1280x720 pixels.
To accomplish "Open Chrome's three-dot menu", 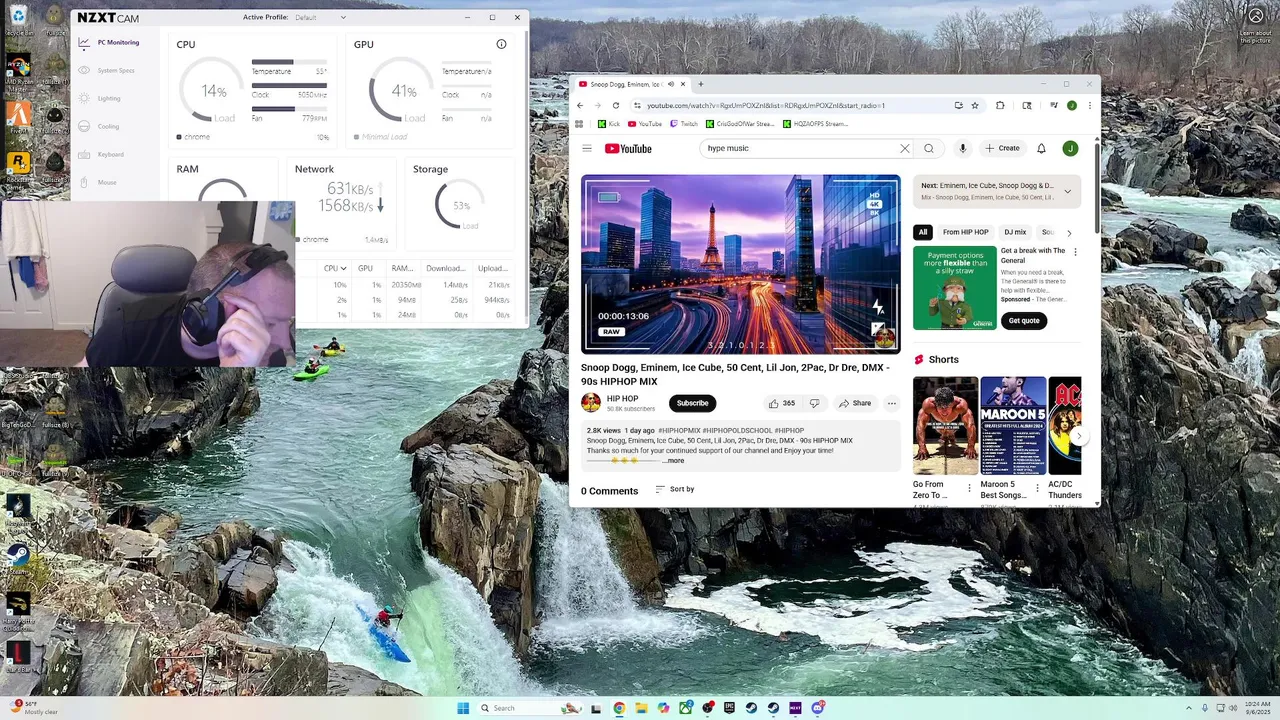I will (x=1090, y=105).
